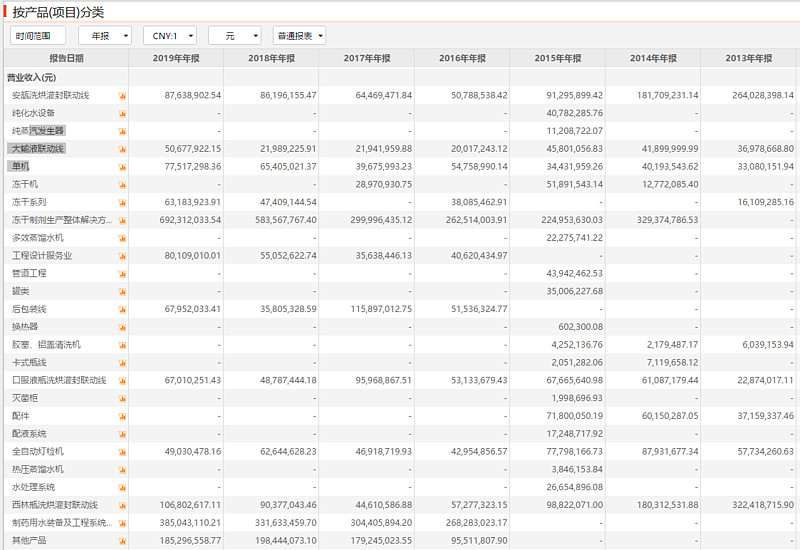Open chart icon for 西林瓶洗烘灌封联动线
The height and width of the screenshot is (550, 800).
coord(123,505)
